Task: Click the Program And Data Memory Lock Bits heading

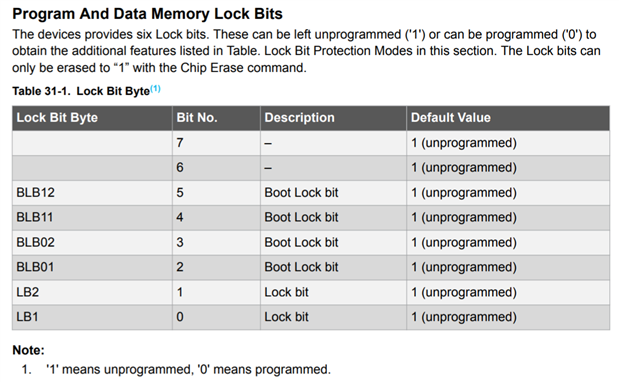Action: 148,14
